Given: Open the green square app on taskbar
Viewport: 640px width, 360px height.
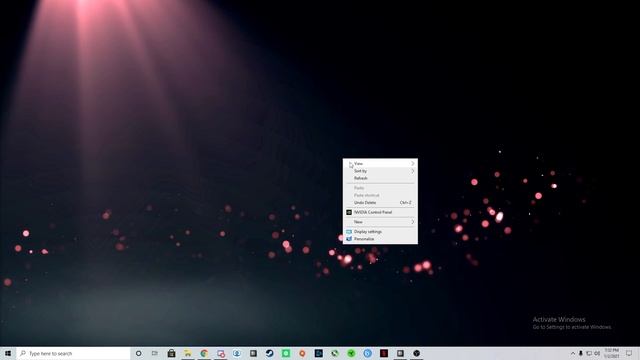Looking at the screenshot, I should click(286, 353).
